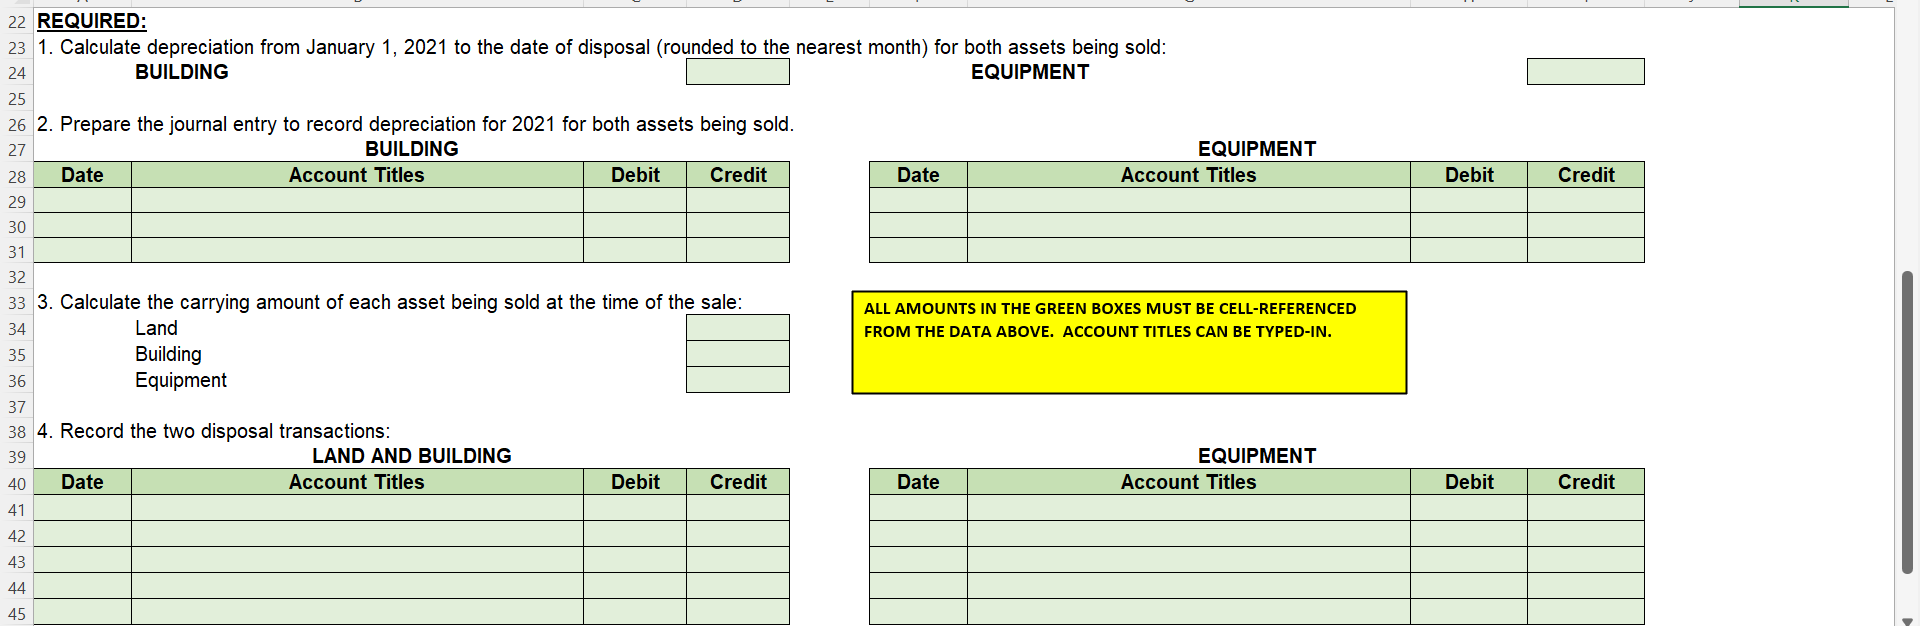Click the BUILDING label in row 24
This screenshot has height=626, width=1920.
click(182, 72)
